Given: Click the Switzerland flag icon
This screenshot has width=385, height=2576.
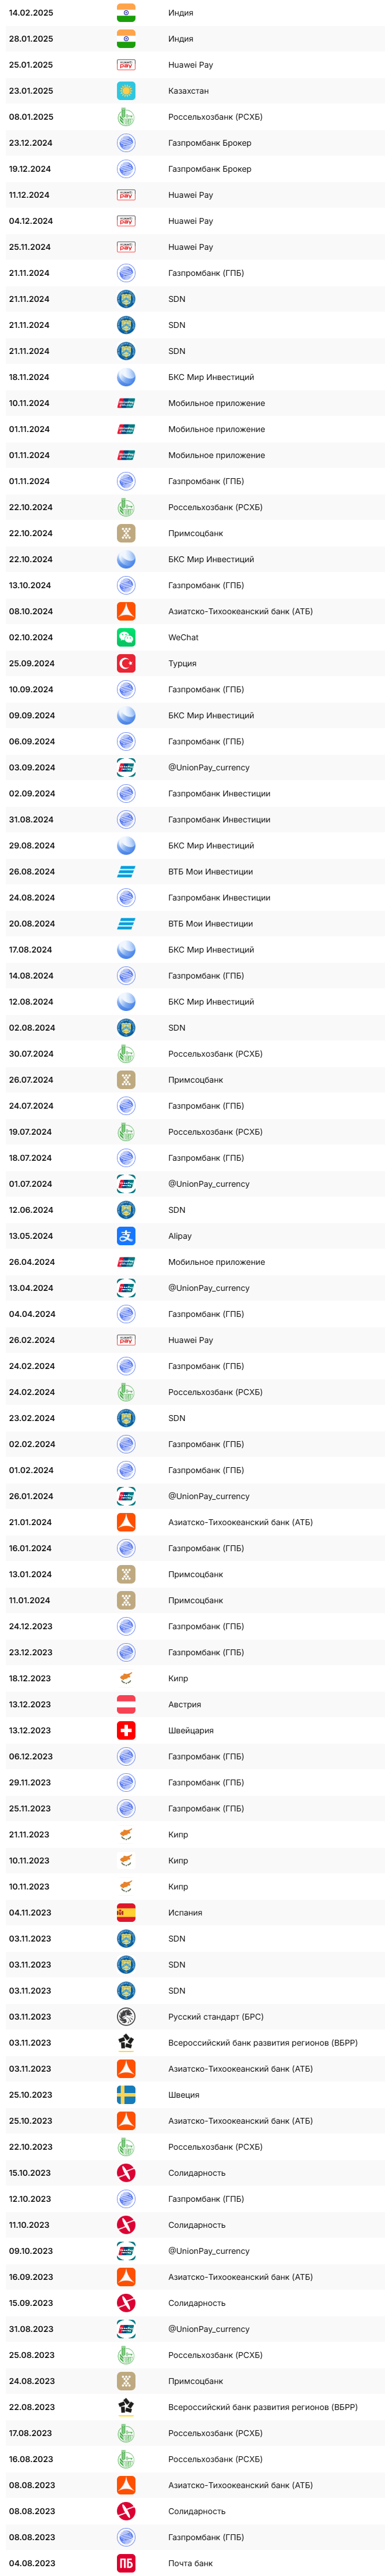Looking at the screenshot, I should [x=126, y=1730].
